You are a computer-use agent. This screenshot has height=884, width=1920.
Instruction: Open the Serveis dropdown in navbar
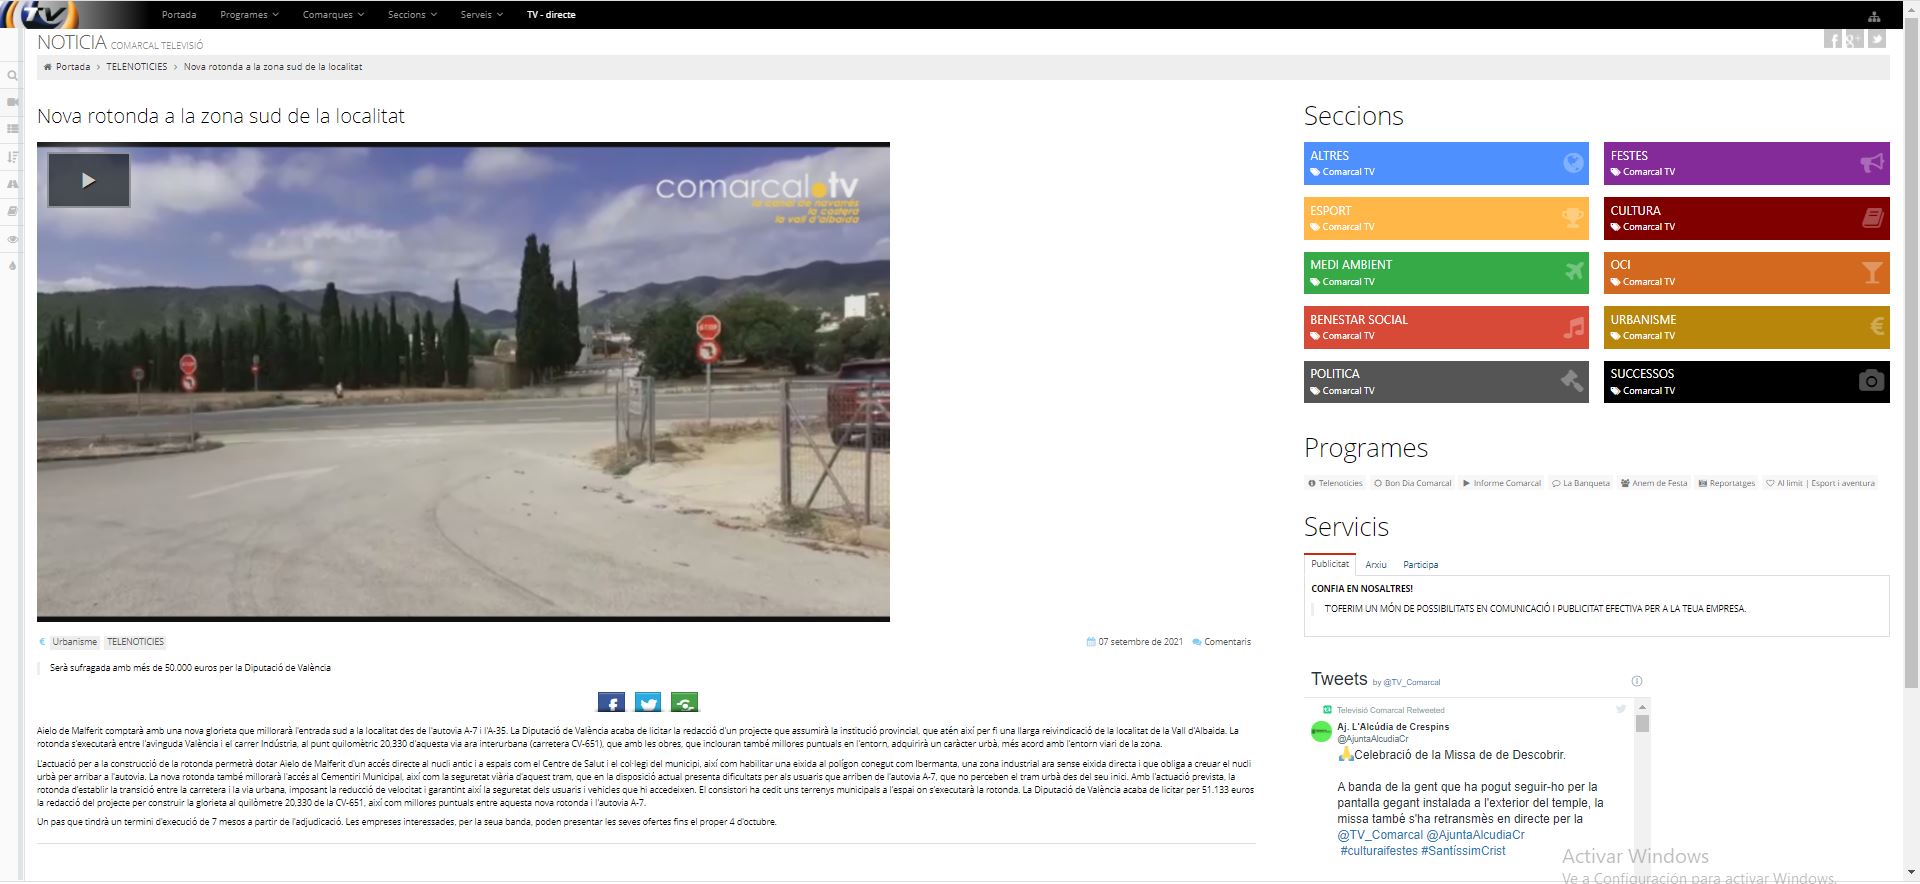(x=481, y=15)
